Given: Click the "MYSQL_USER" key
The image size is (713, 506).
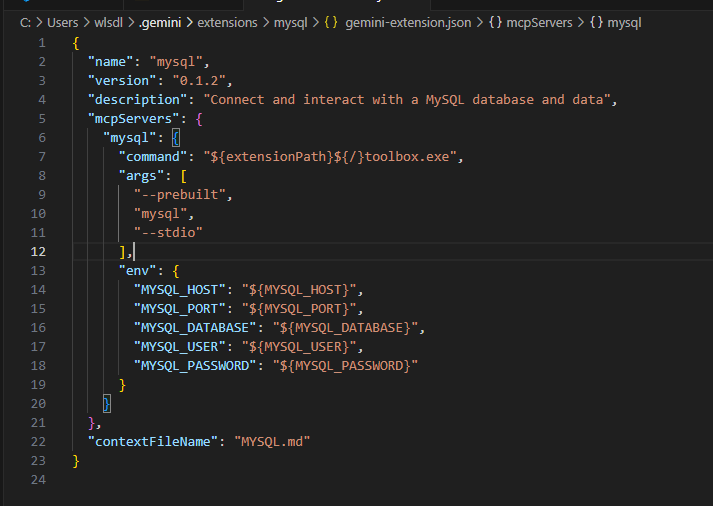Looking at the screenshot, I should pyautogui.click(x=180, y=347).
